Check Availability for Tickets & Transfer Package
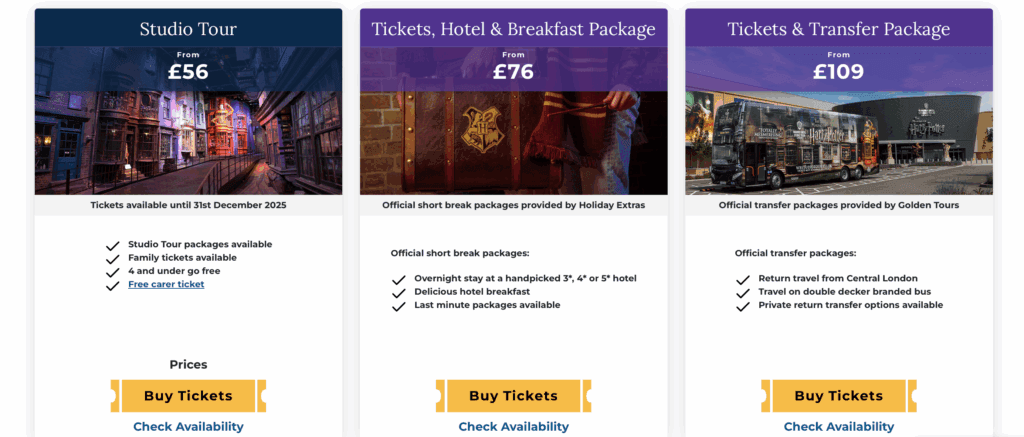 [x=838, y=427]
